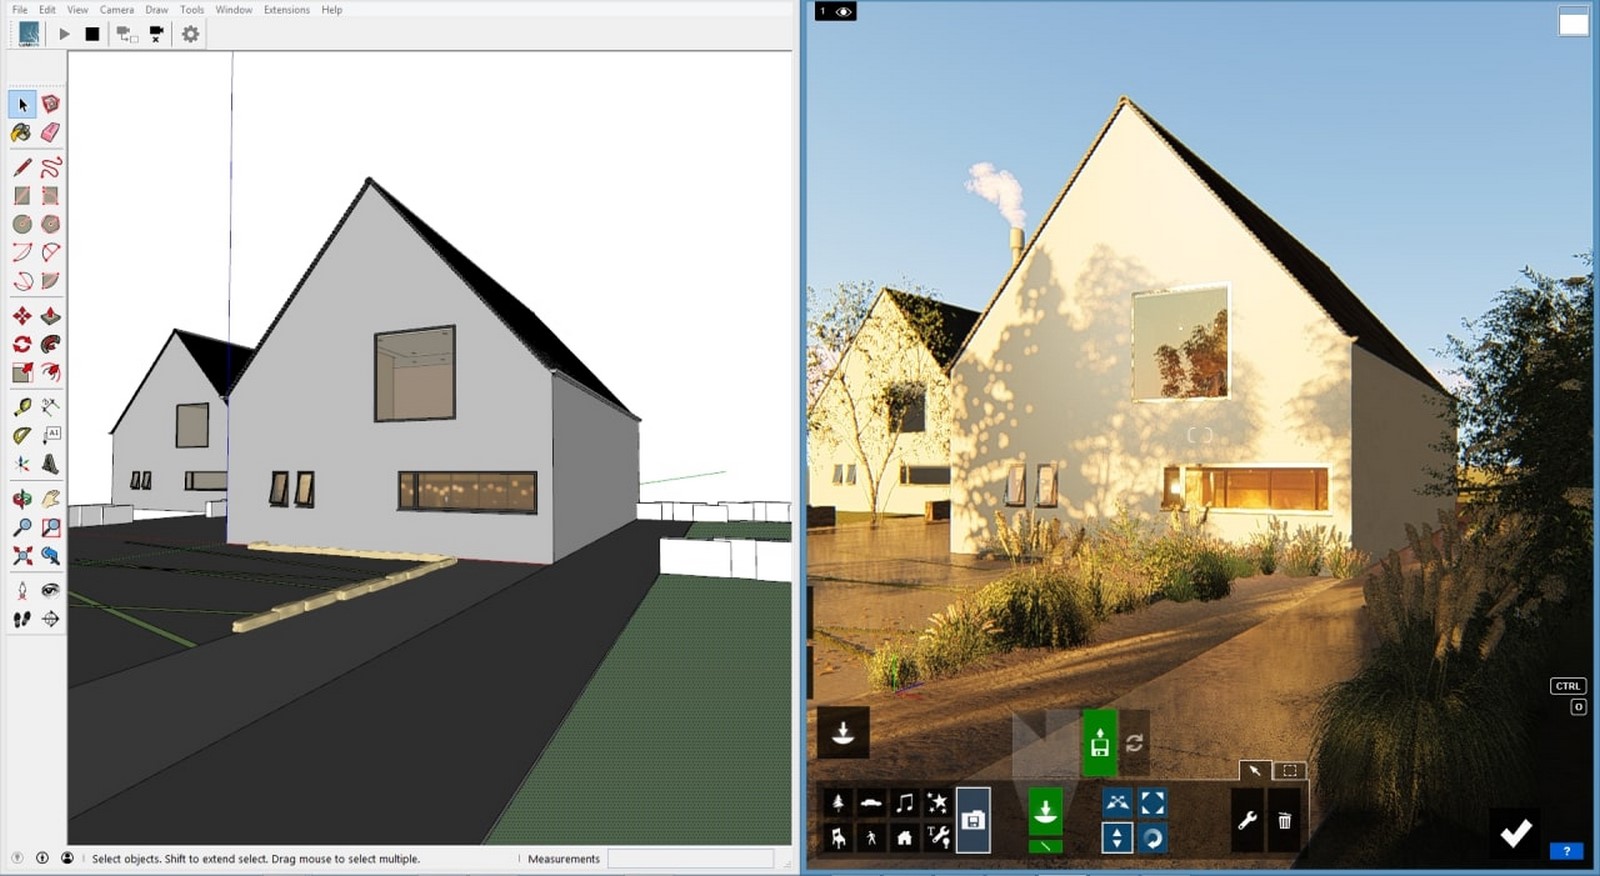Open the Camera menu
This screenshot has height=876, width=1600.
click(x=117, y=10)
